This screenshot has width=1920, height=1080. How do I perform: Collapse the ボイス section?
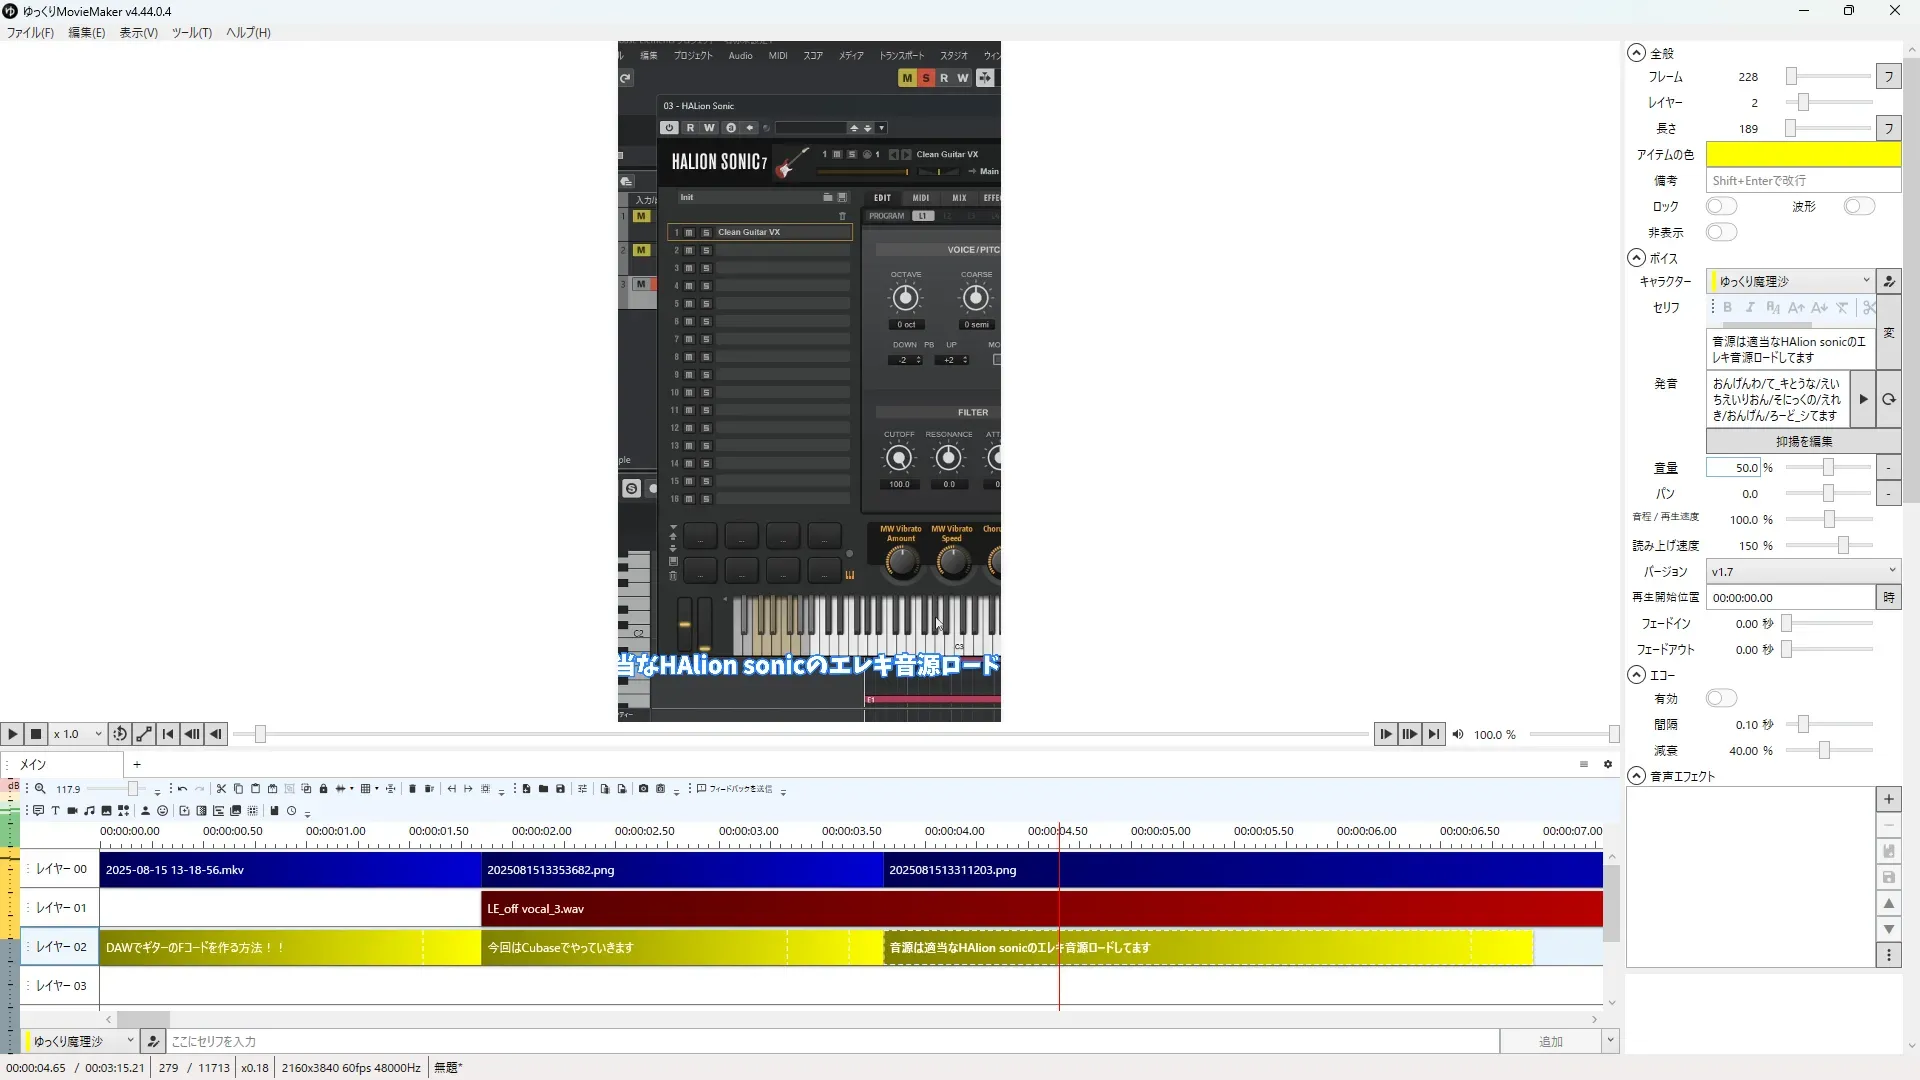click(x=1636, y=258)
